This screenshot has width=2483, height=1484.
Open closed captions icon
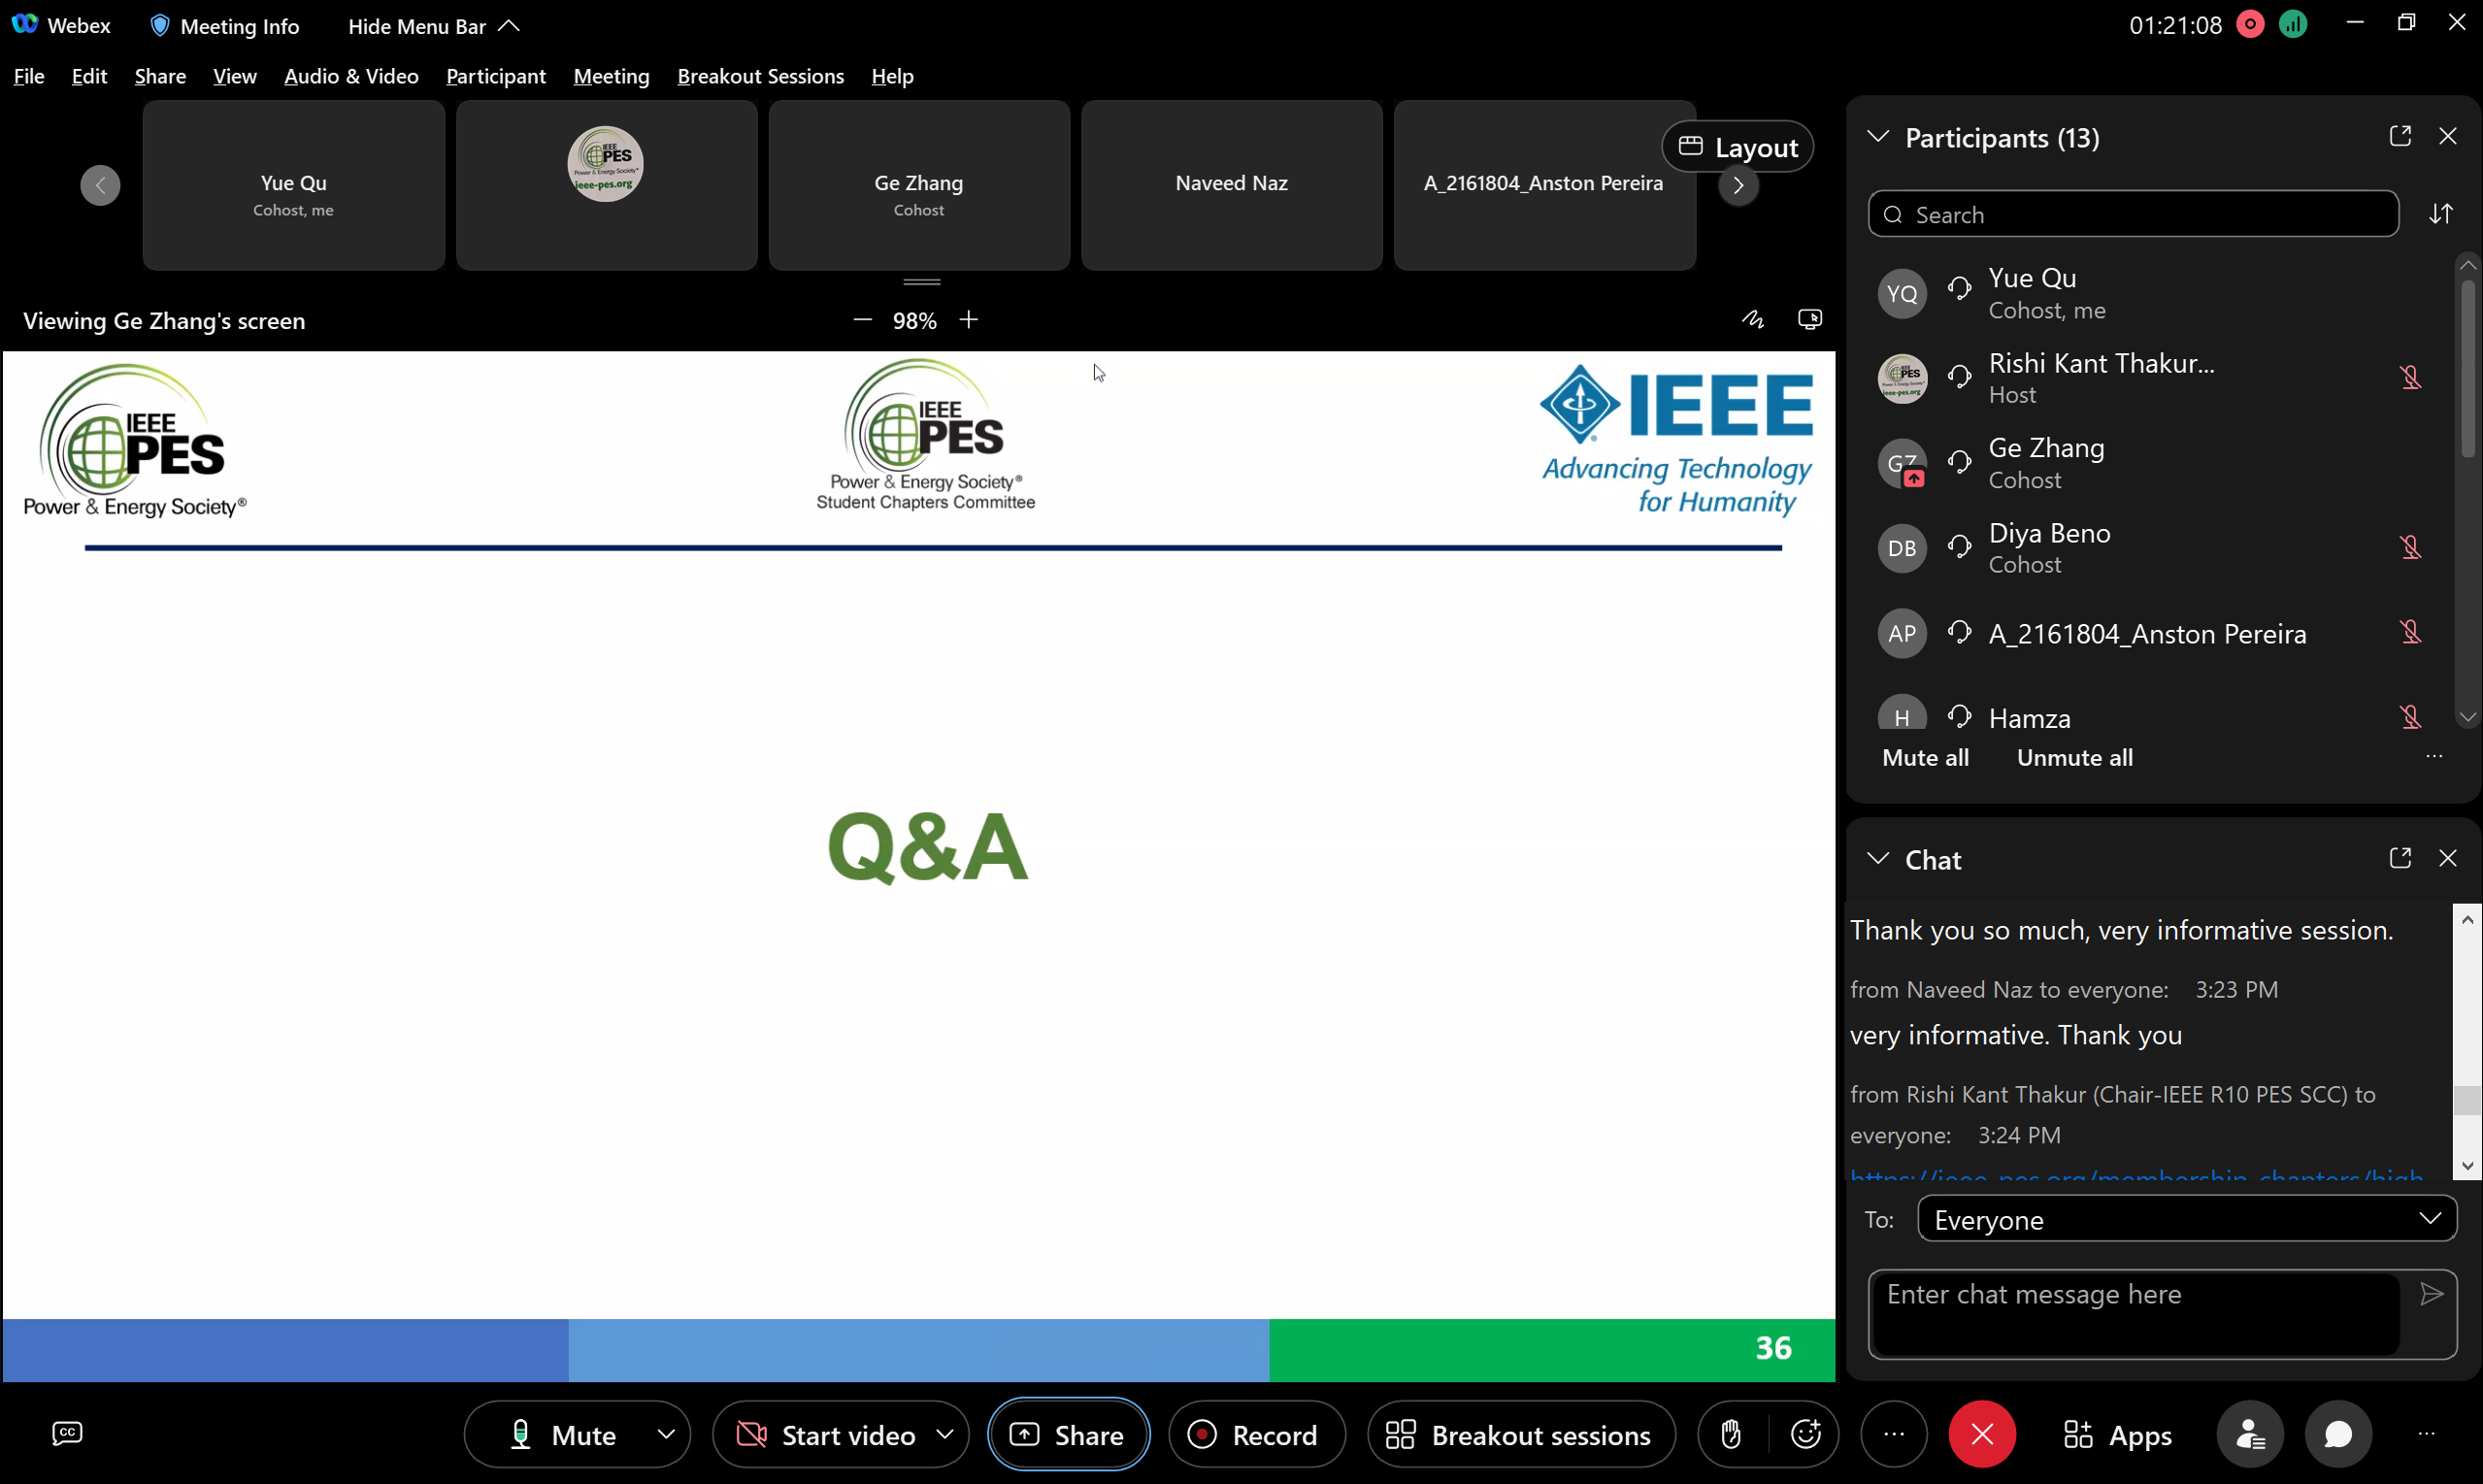click(x=67, y=1433)
